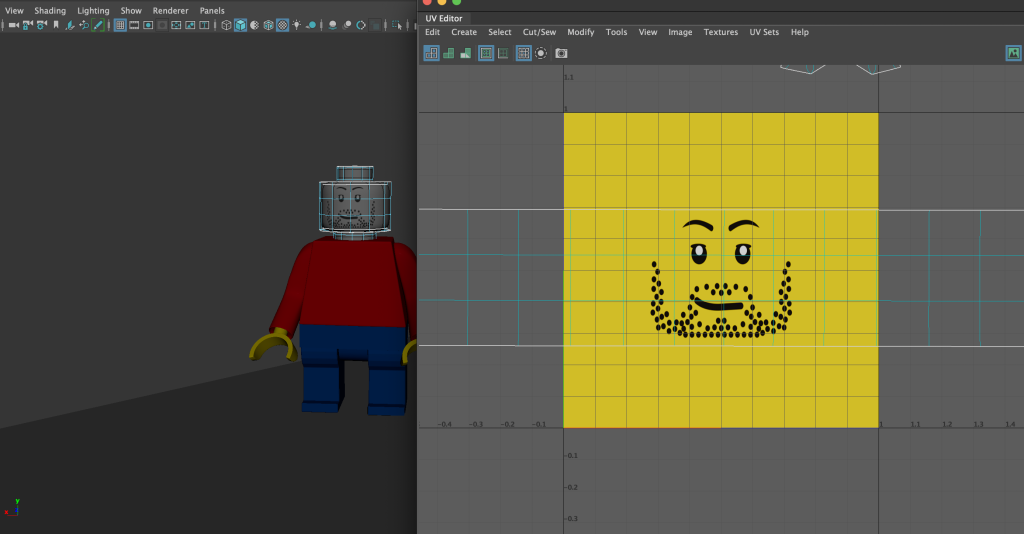Click the Select Camera icon in viewport toolbar
The height and width of the screenshot is (534, 1024).
click(x=13, y=25)
